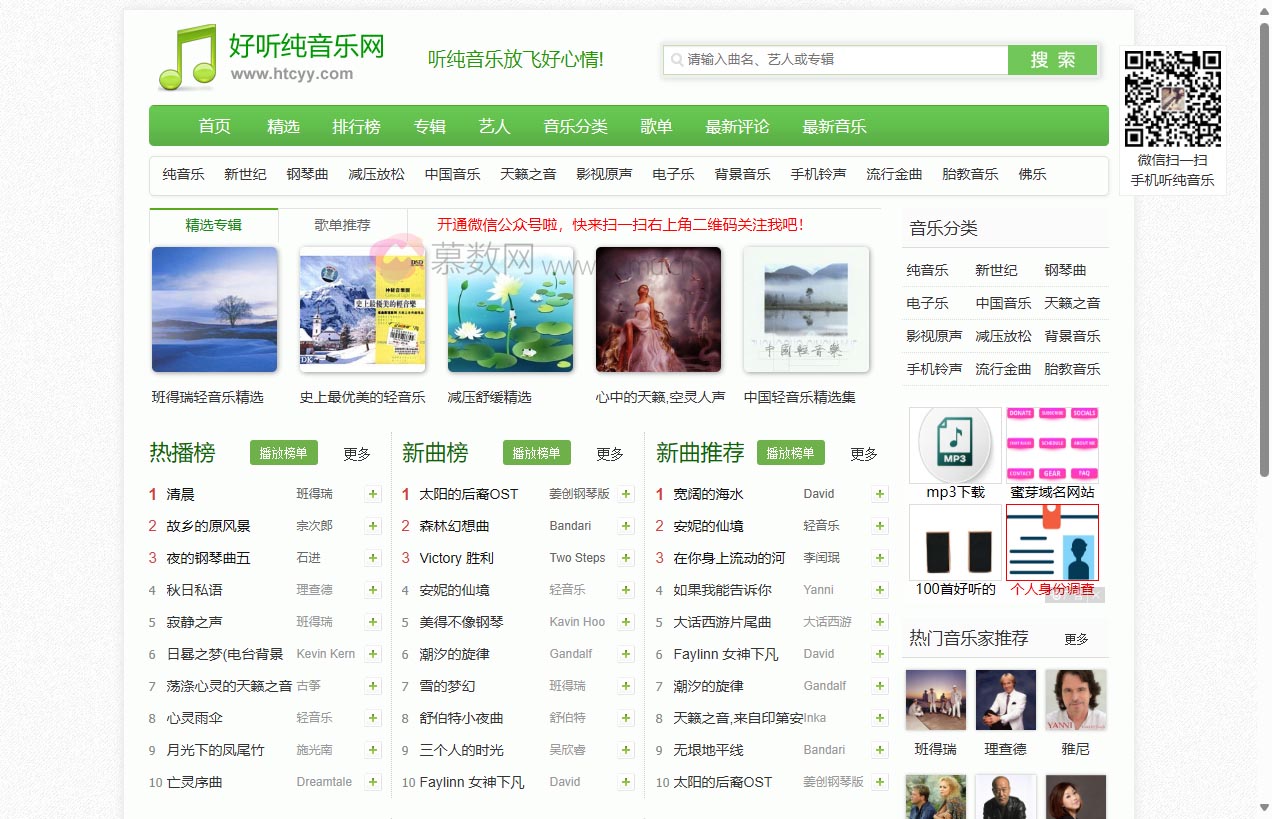The height and width of the screenshot is (819, 1272).
Task: Open the 排行榜 menu item
Action: 356,126
